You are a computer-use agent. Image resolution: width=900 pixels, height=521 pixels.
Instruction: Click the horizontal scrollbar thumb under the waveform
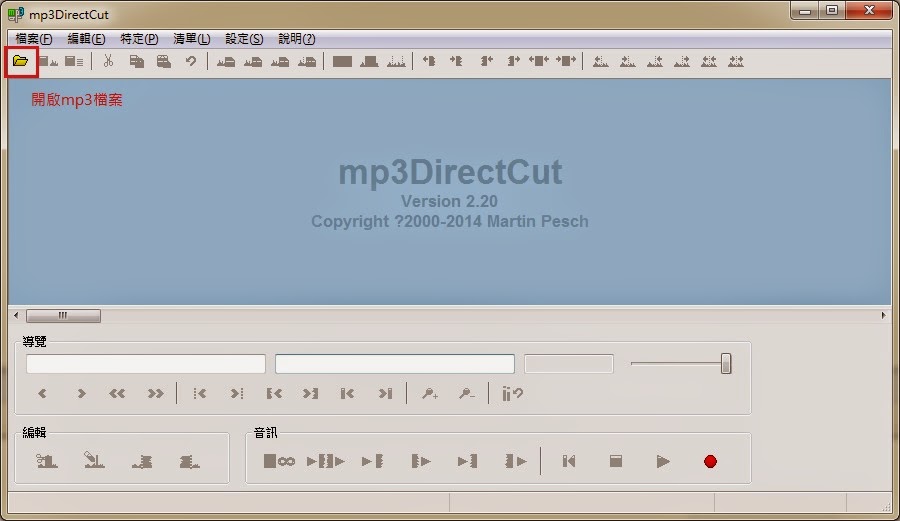click(x=63, y=316)
